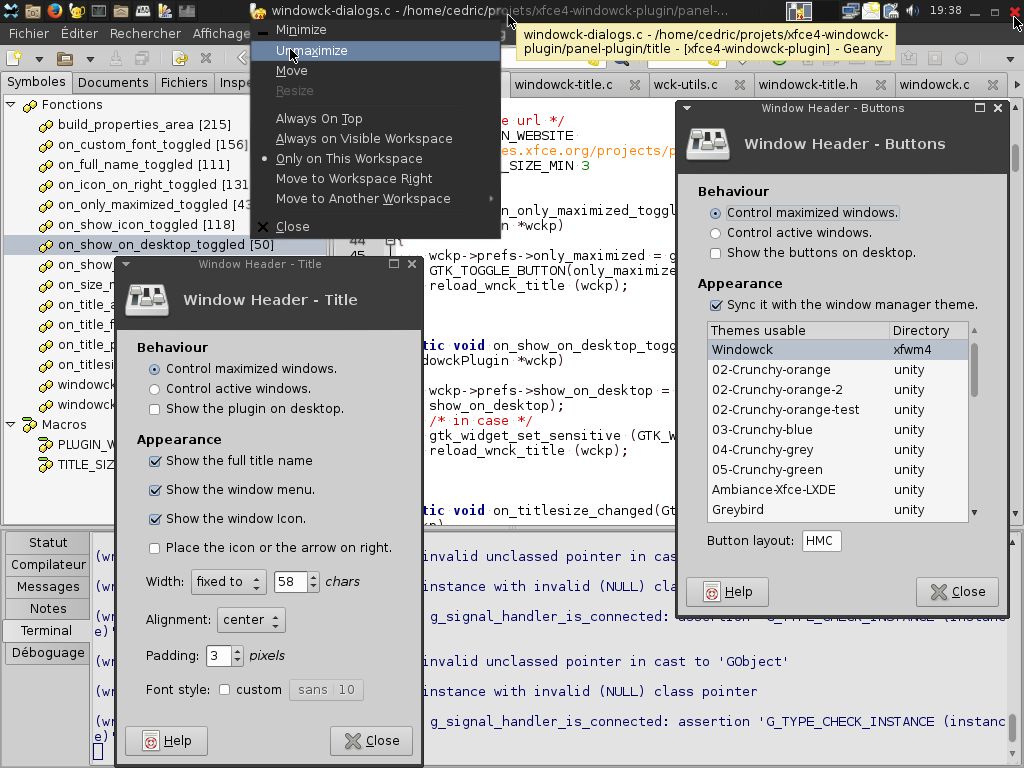Open the mail client icon in the tray
Image resolution: width=1024 pixels, height=768 pixels.
tap(872, 10)
